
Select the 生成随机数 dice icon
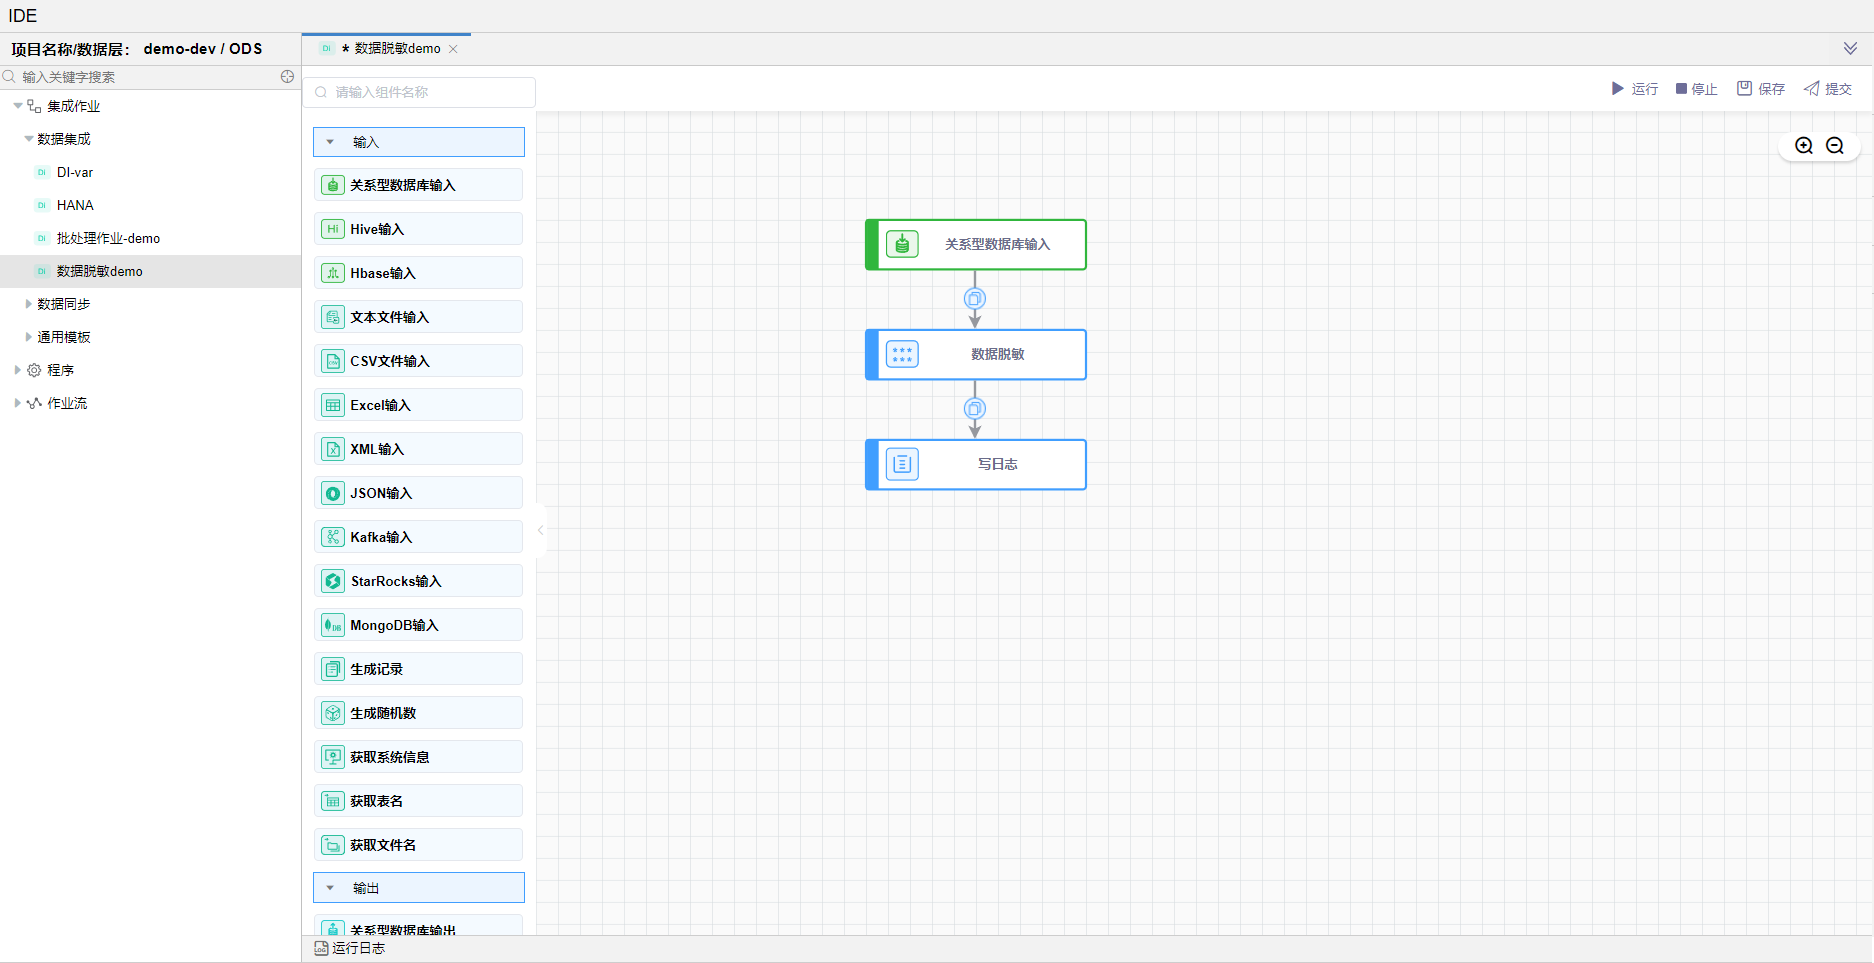(333, 713)
